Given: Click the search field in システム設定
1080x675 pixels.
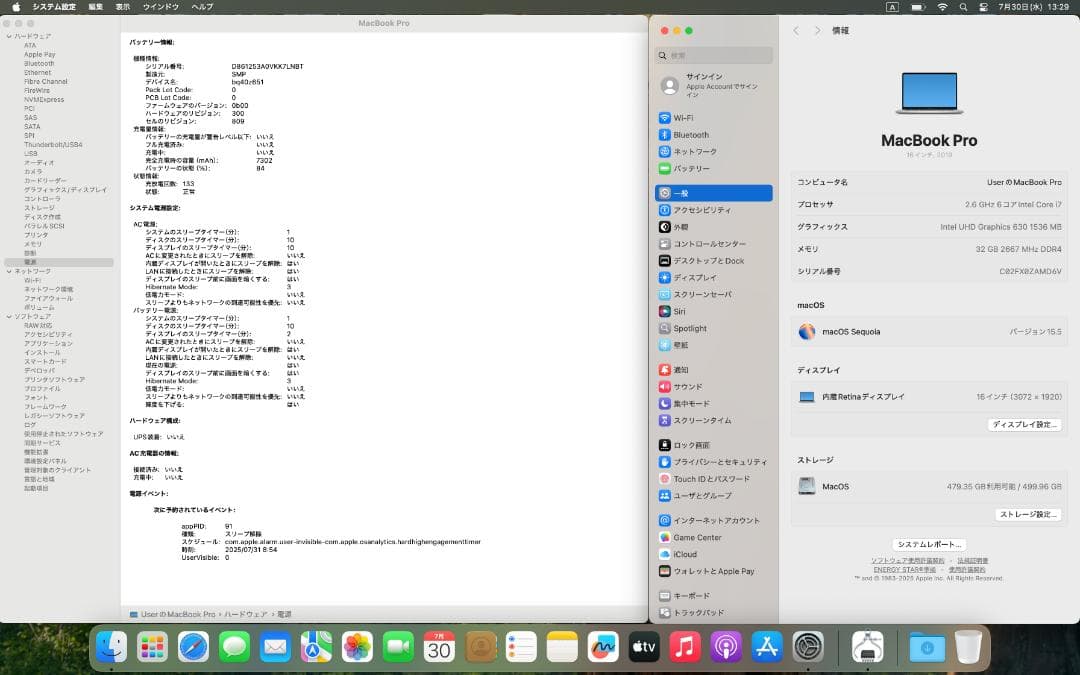Looking at the screenshot, I should [713, 55].
